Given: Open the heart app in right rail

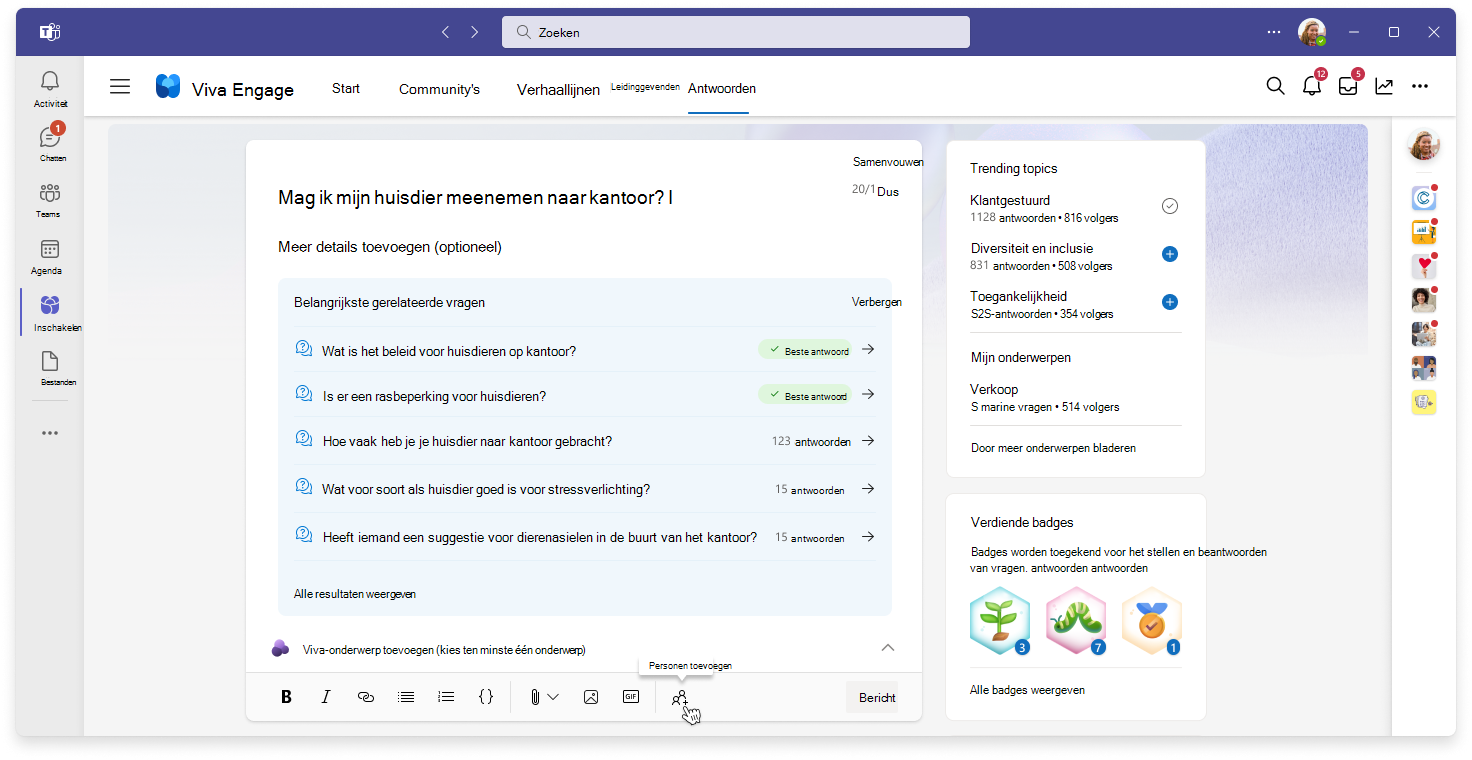Looking at the screenshot, I should pos(1424,266).
